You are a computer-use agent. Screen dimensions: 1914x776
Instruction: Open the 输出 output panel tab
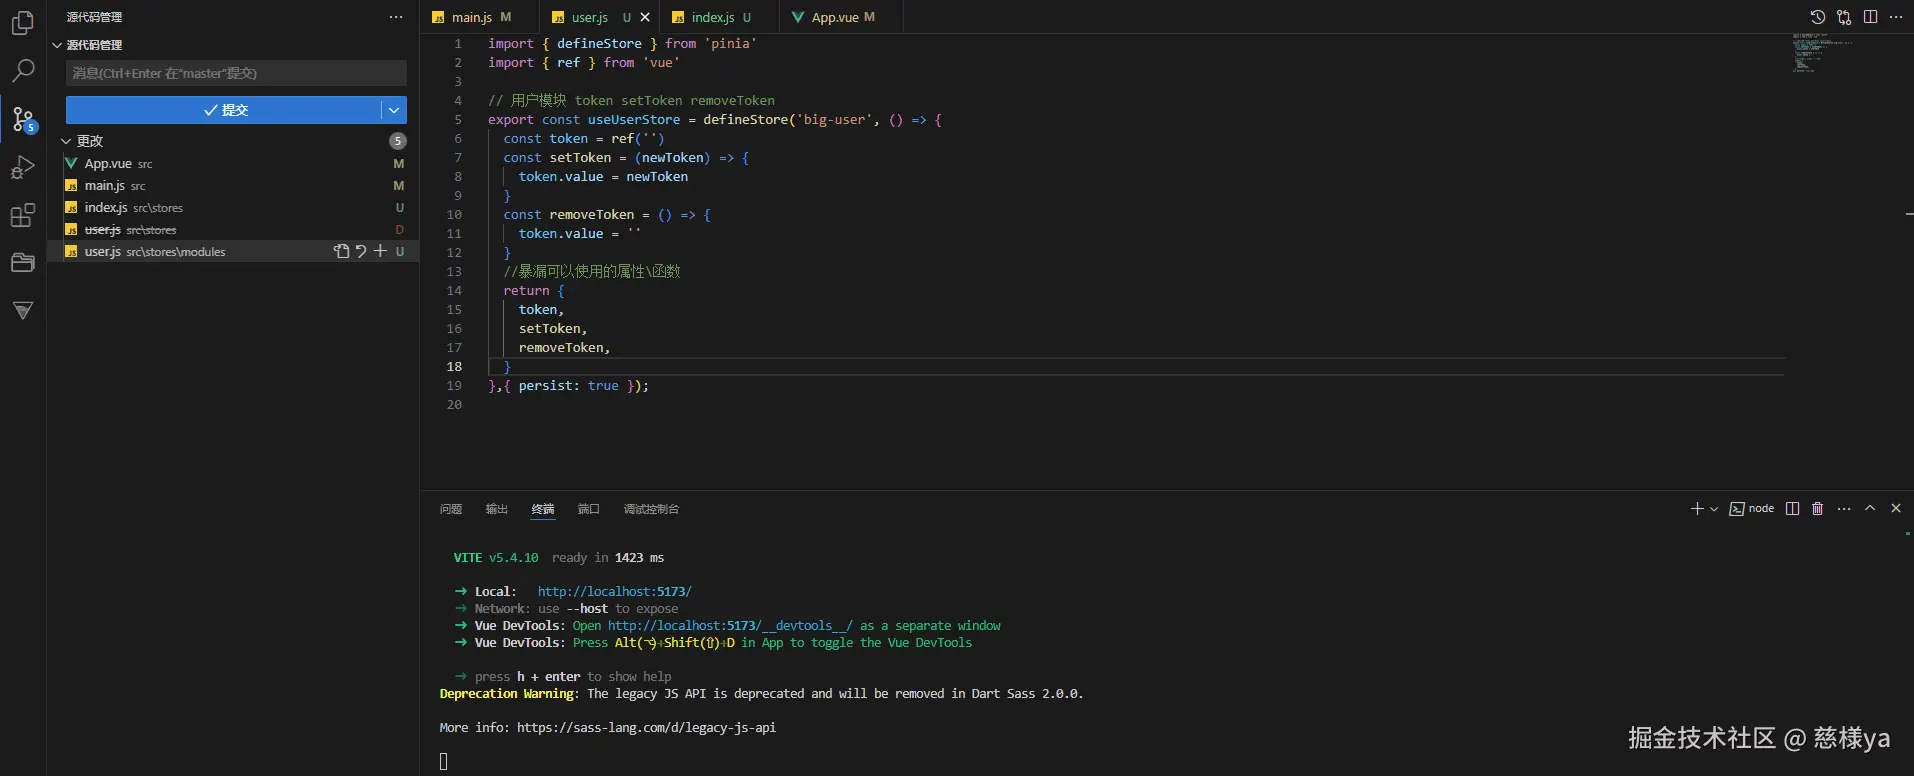(x=497, y=509)
